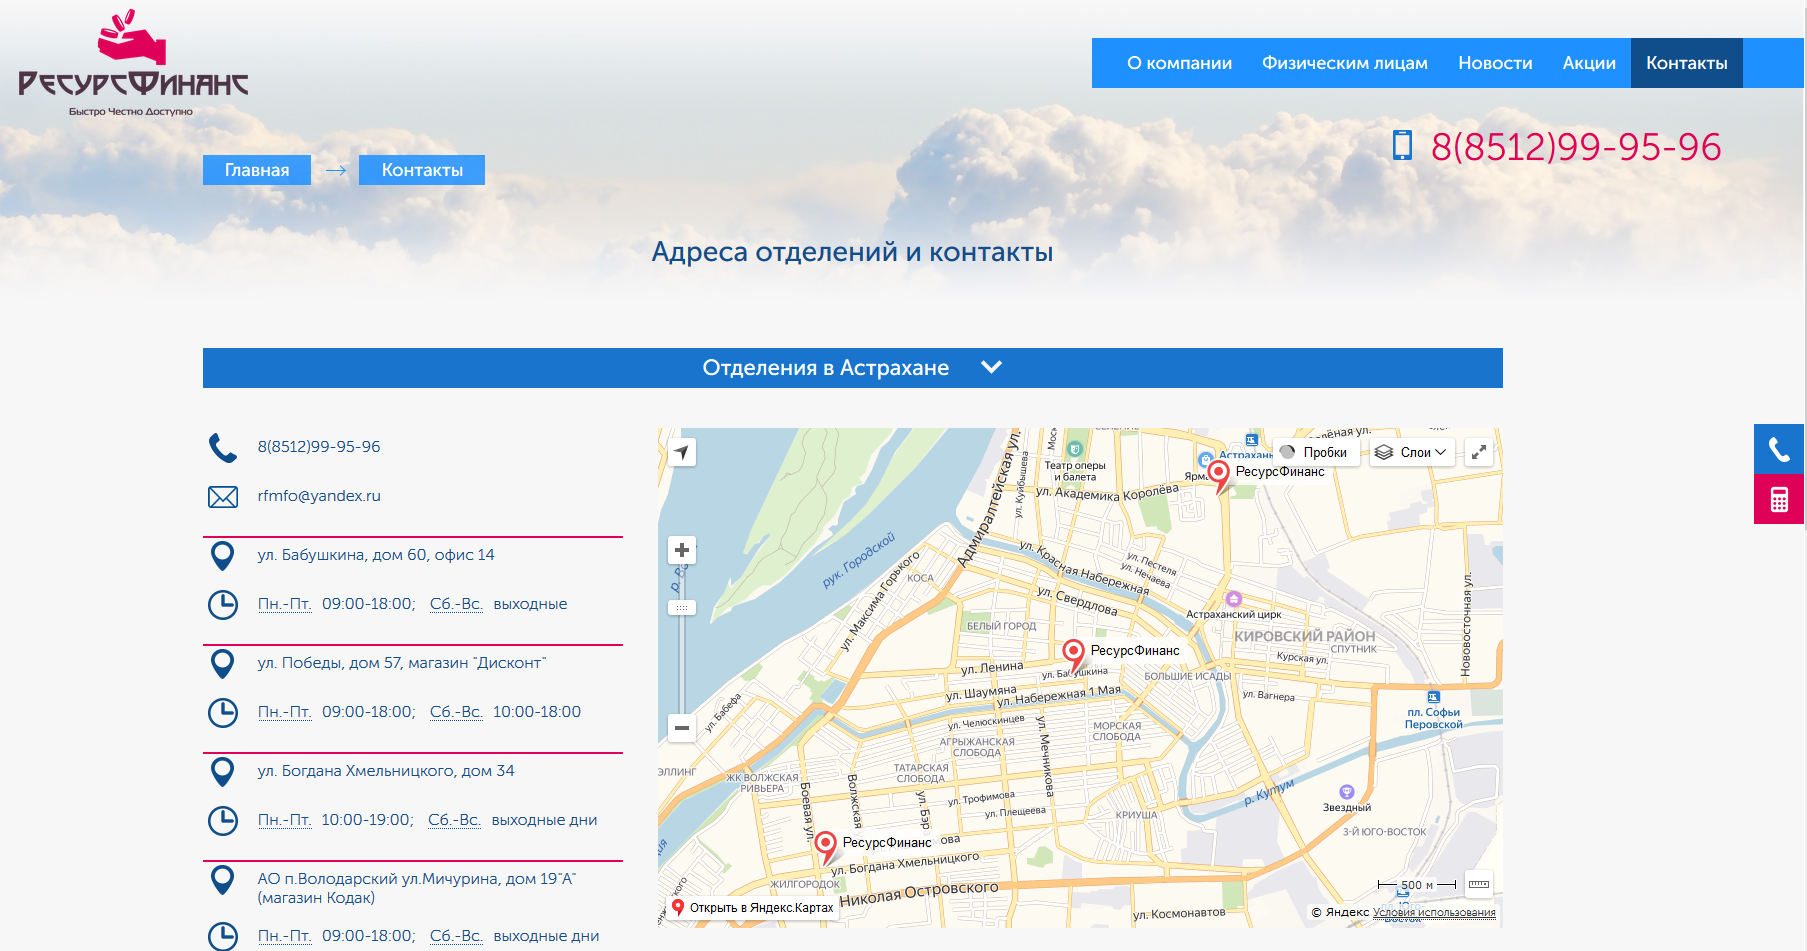Click the contact phone 8(8512)99-95-96 text

[x=319, y=447]
